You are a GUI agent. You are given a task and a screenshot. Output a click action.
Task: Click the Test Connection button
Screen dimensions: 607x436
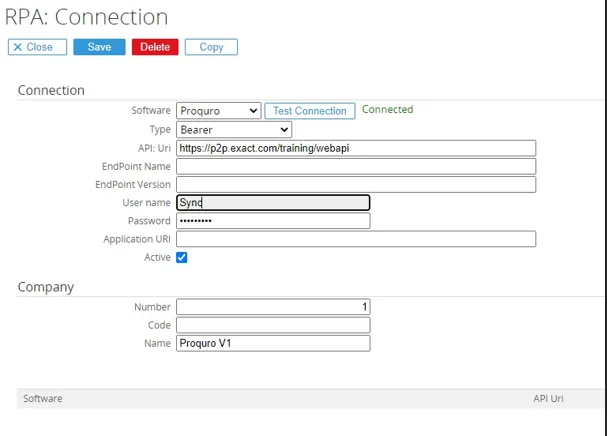(x=309, y=111)
